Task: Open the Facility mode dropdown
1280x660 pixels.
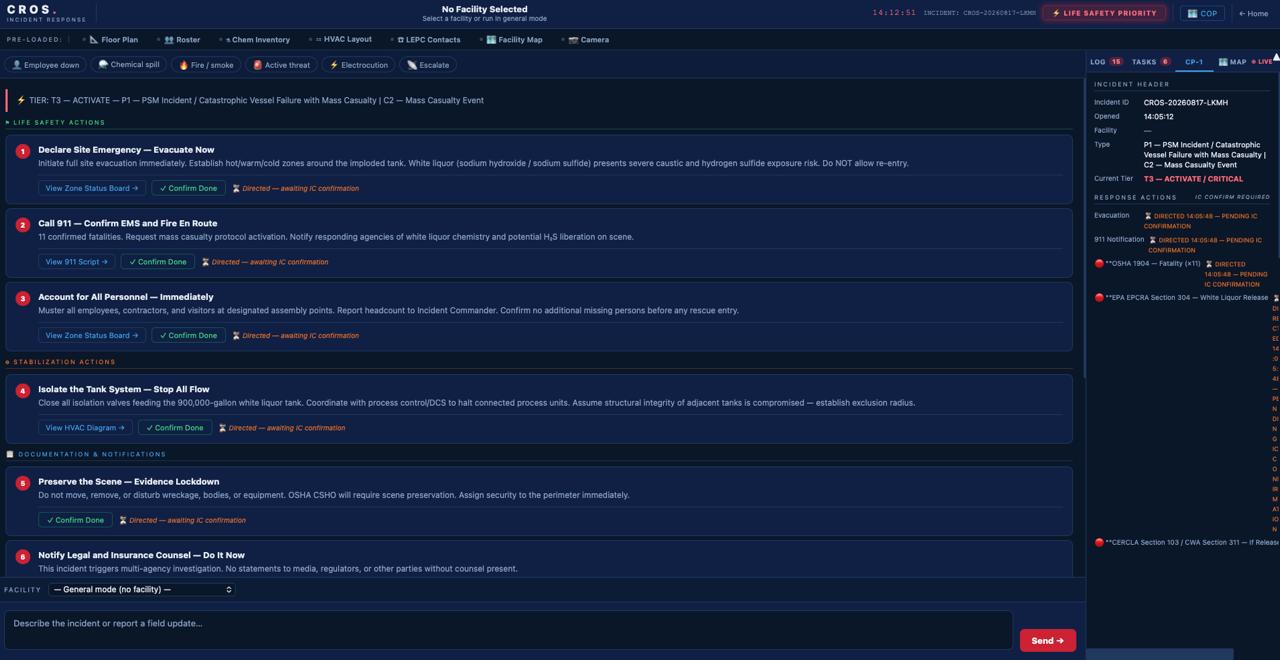Action: point(141,590)
